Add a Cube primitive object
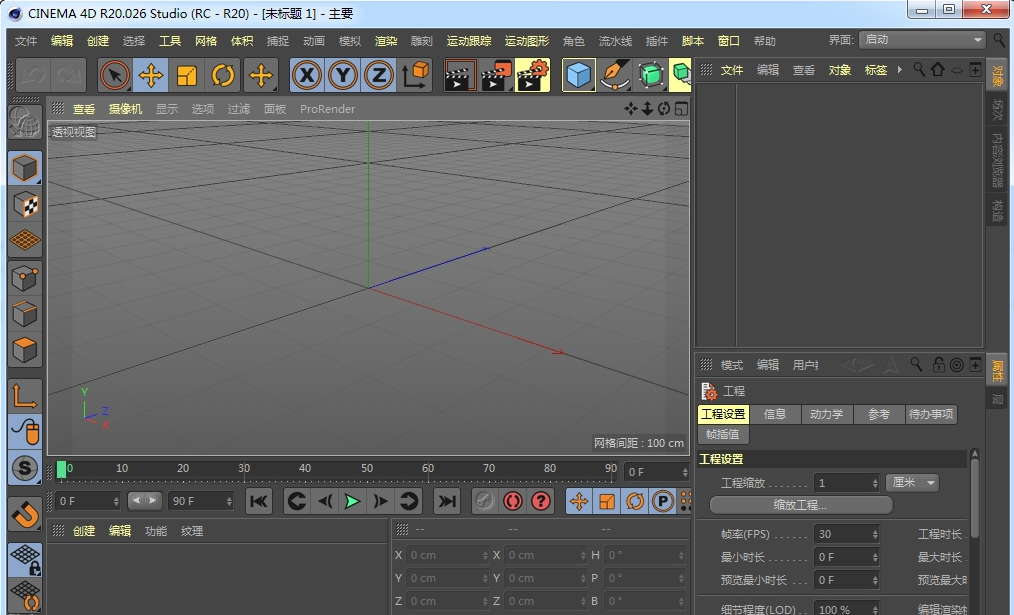This screenshot has height=615, width=1014. pyautogui.click(x=578, y=76)
